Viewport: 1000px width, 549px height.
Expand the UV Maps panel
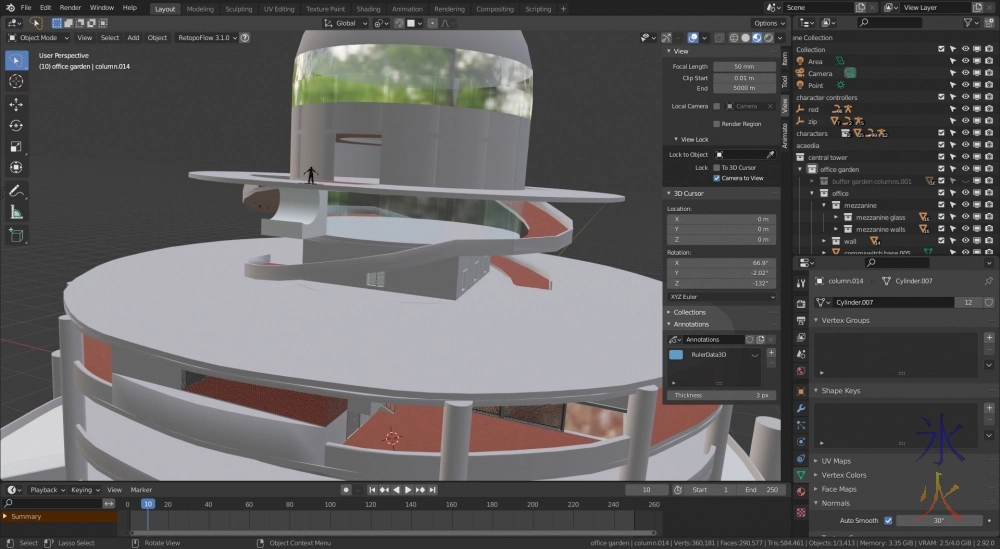click(836, 461)
